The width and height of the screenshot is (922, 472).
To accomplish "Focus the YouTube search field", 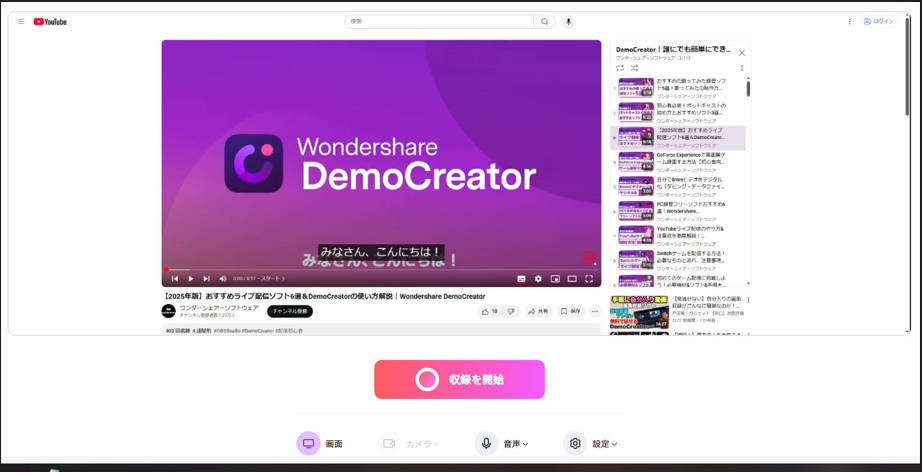I will 439,22.
